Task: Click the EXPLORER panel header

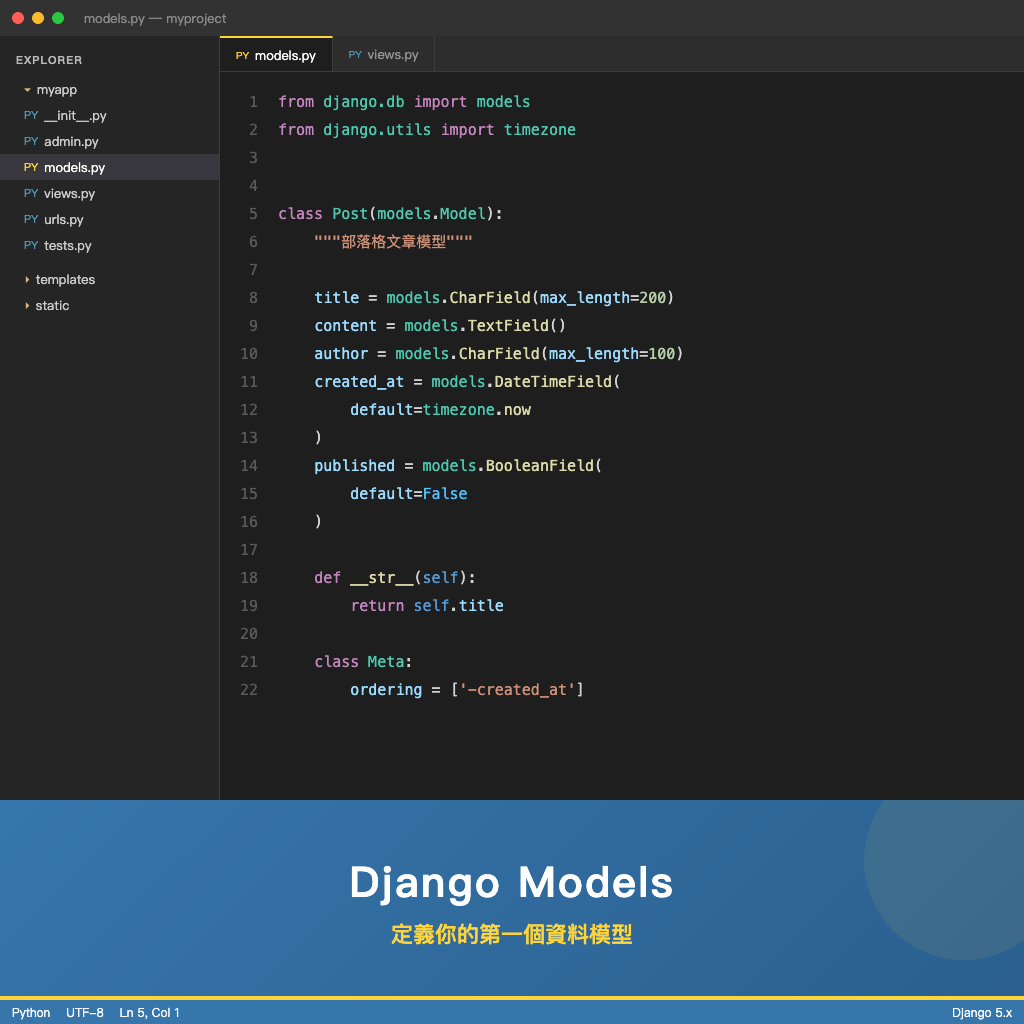Action: (x=49, y=60)
